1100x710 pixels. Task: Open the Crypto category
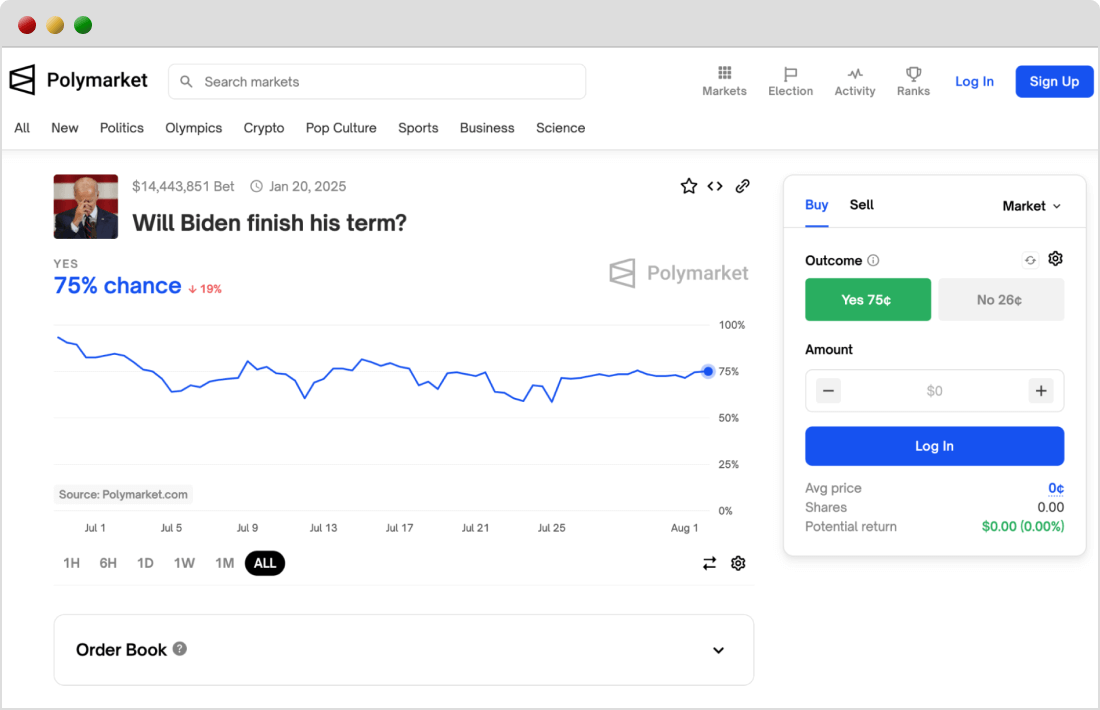[264, 128]
